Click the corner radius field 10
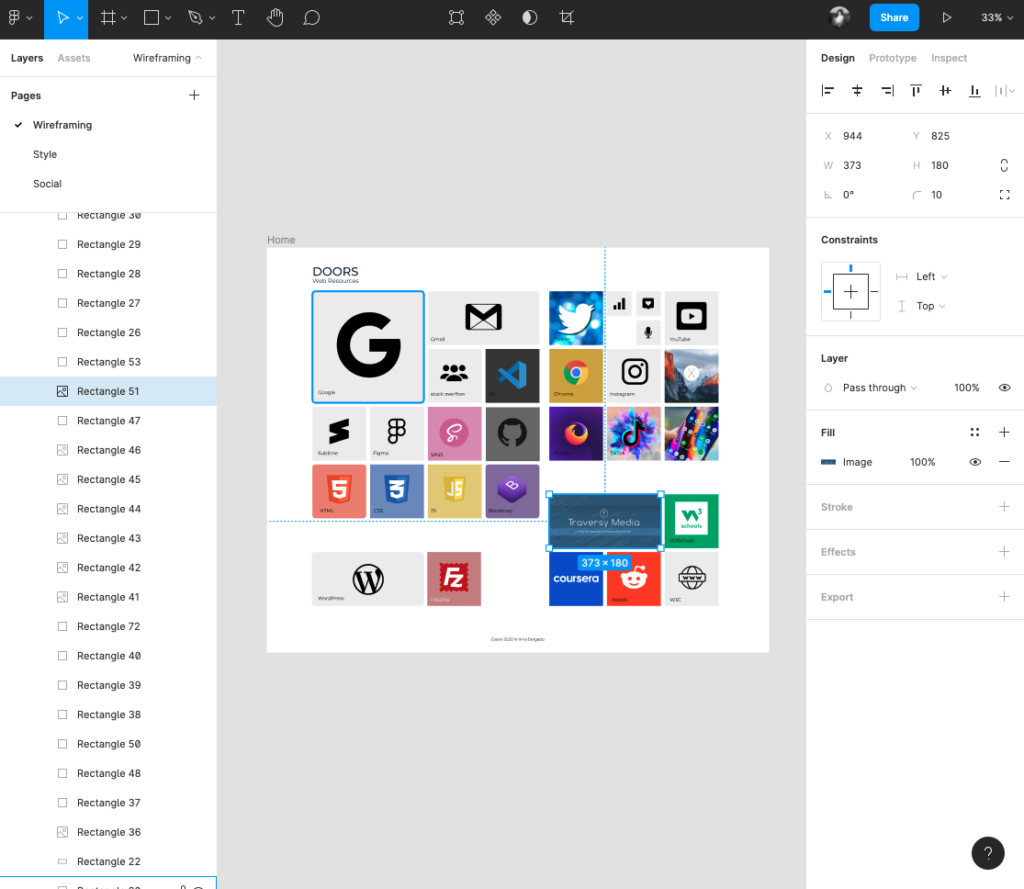The image size is (1024, 889). tap(936, 195)
